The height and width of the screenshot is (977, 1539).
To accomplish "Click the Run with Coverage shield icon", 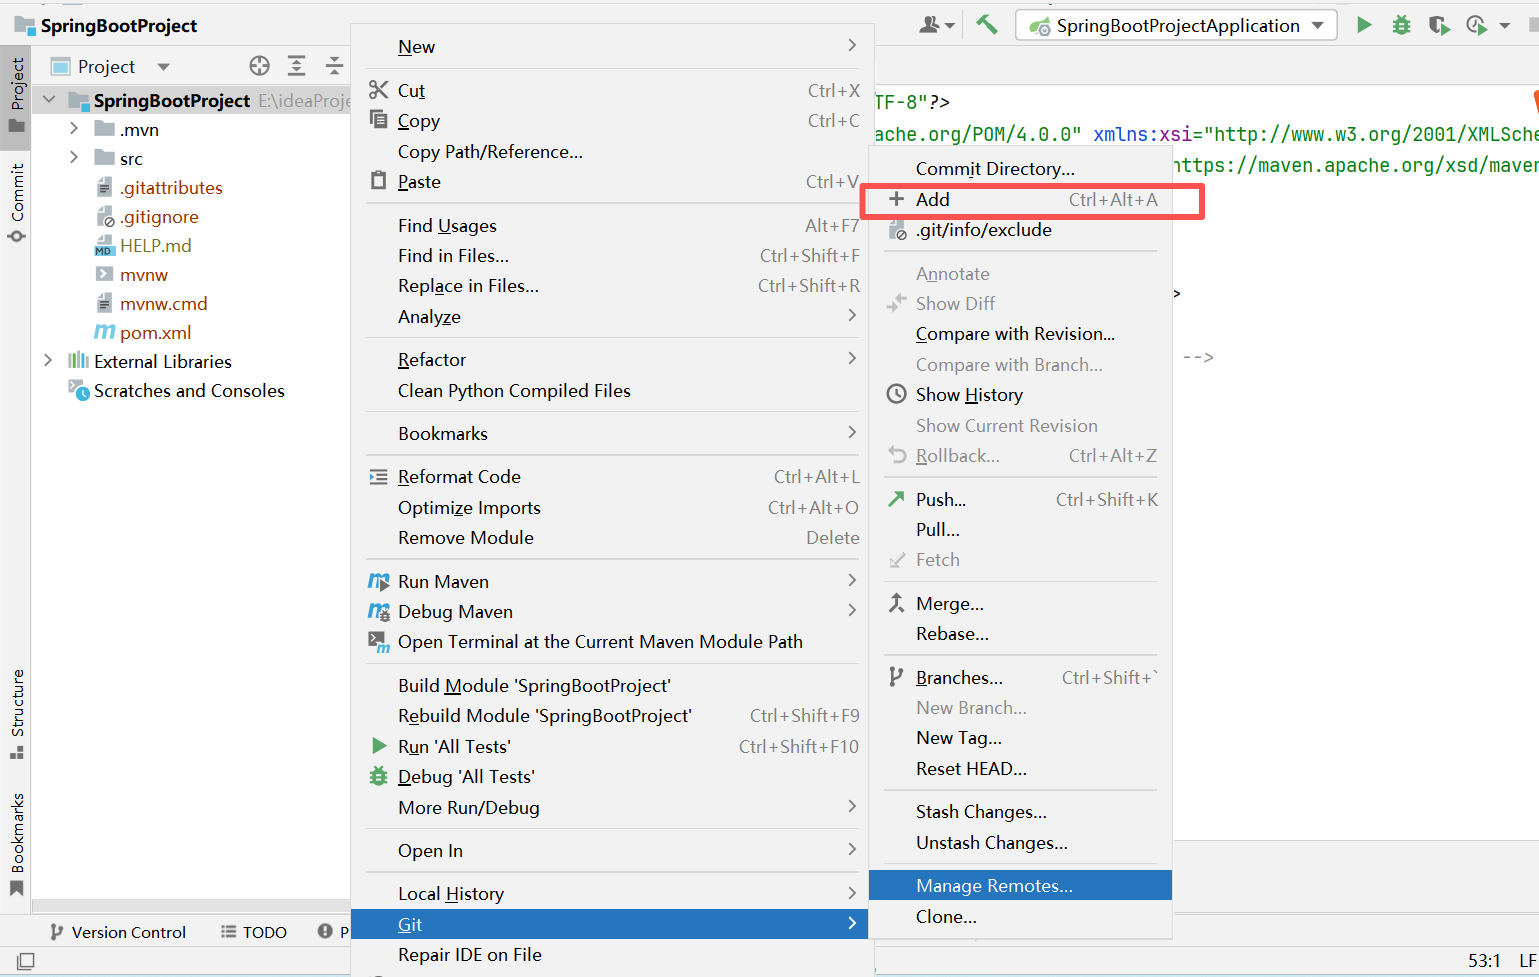I will coord(1439,25).
